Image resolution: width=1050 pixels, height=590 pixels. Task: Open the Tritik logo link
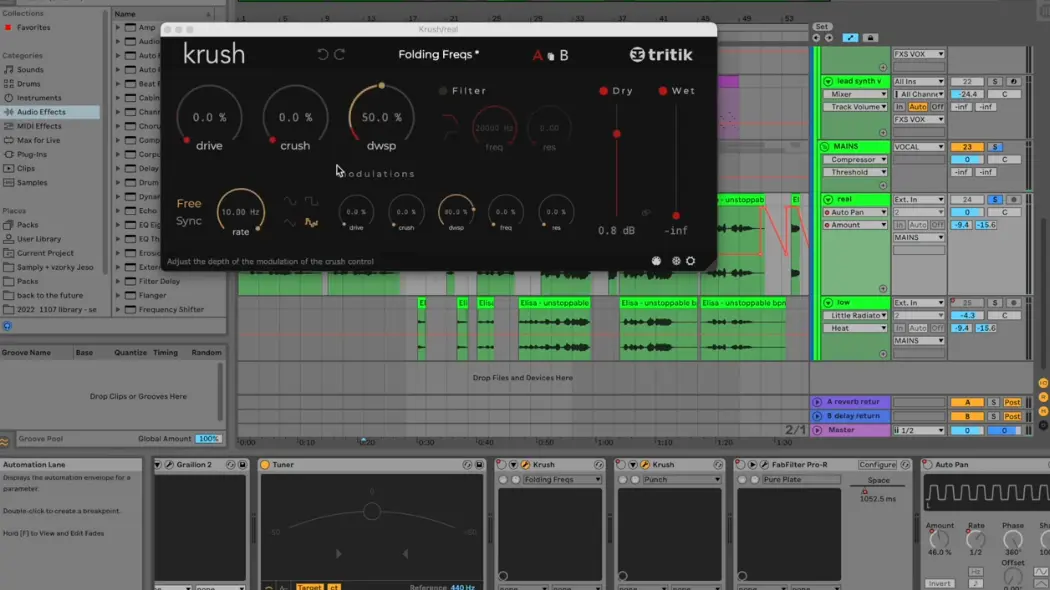(661, 55)
